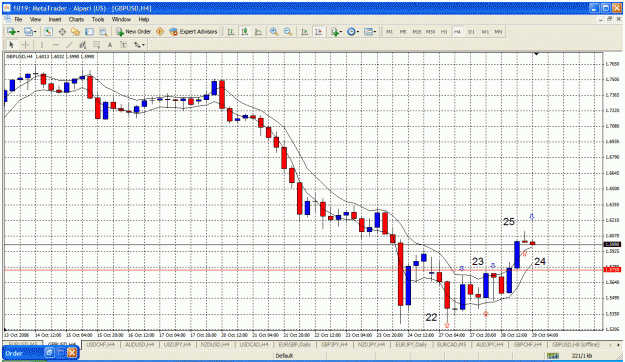The height and width of the screenshot is (362, 625).
Task: Select the Text tool A icon
Action: coord(110,45)
